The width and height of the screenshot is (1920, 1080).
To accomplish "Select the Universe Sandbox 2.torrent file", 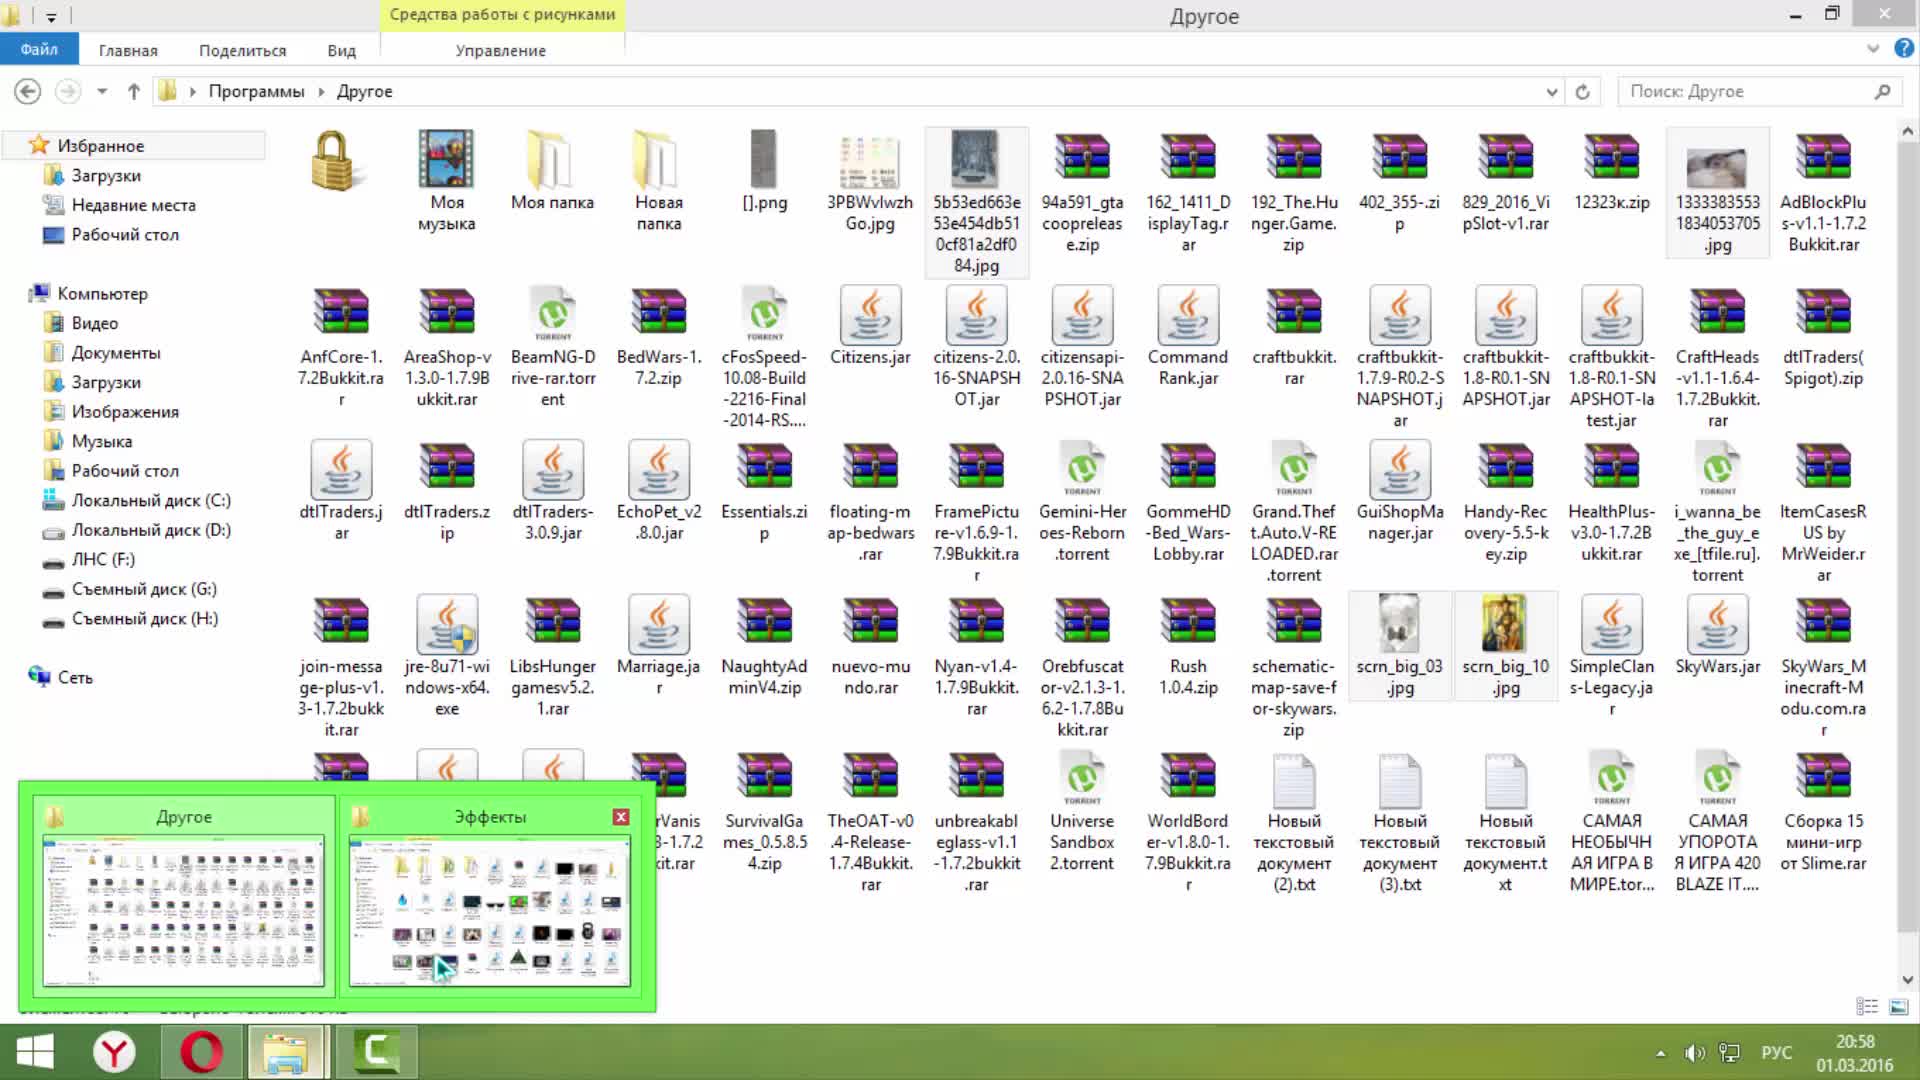I will [1082, 811].
